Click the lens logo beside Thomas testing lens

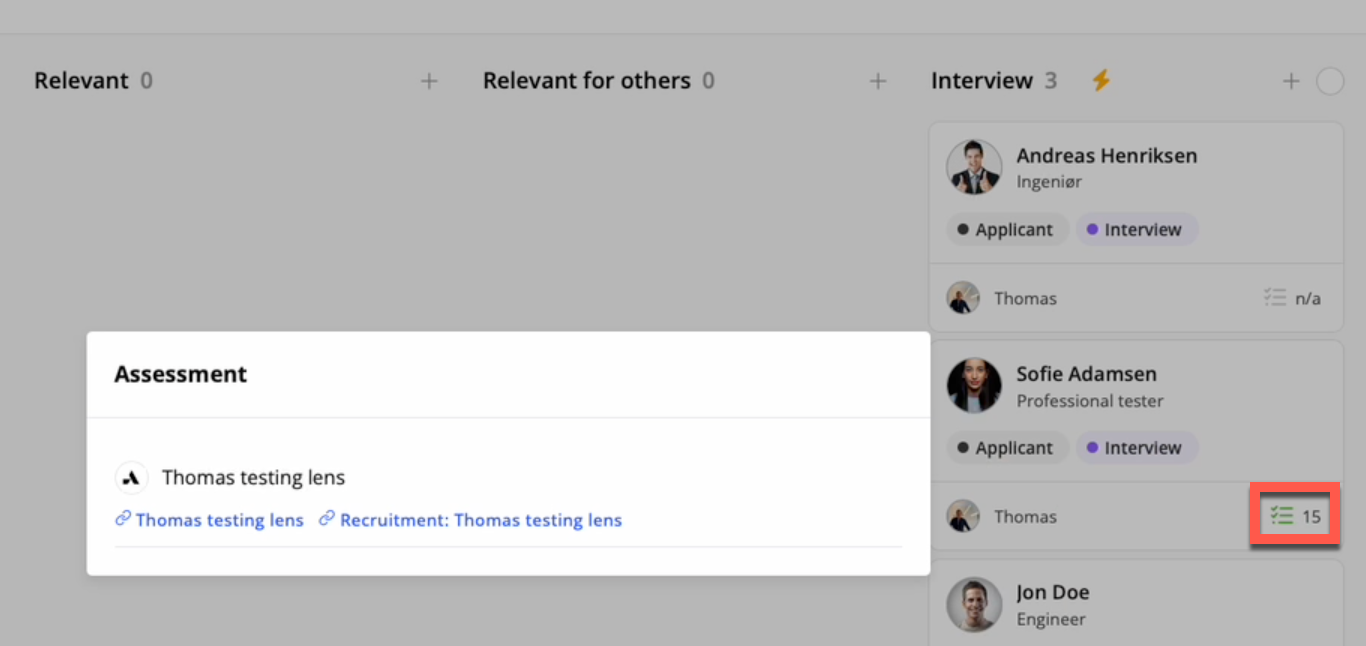(131, 478)
